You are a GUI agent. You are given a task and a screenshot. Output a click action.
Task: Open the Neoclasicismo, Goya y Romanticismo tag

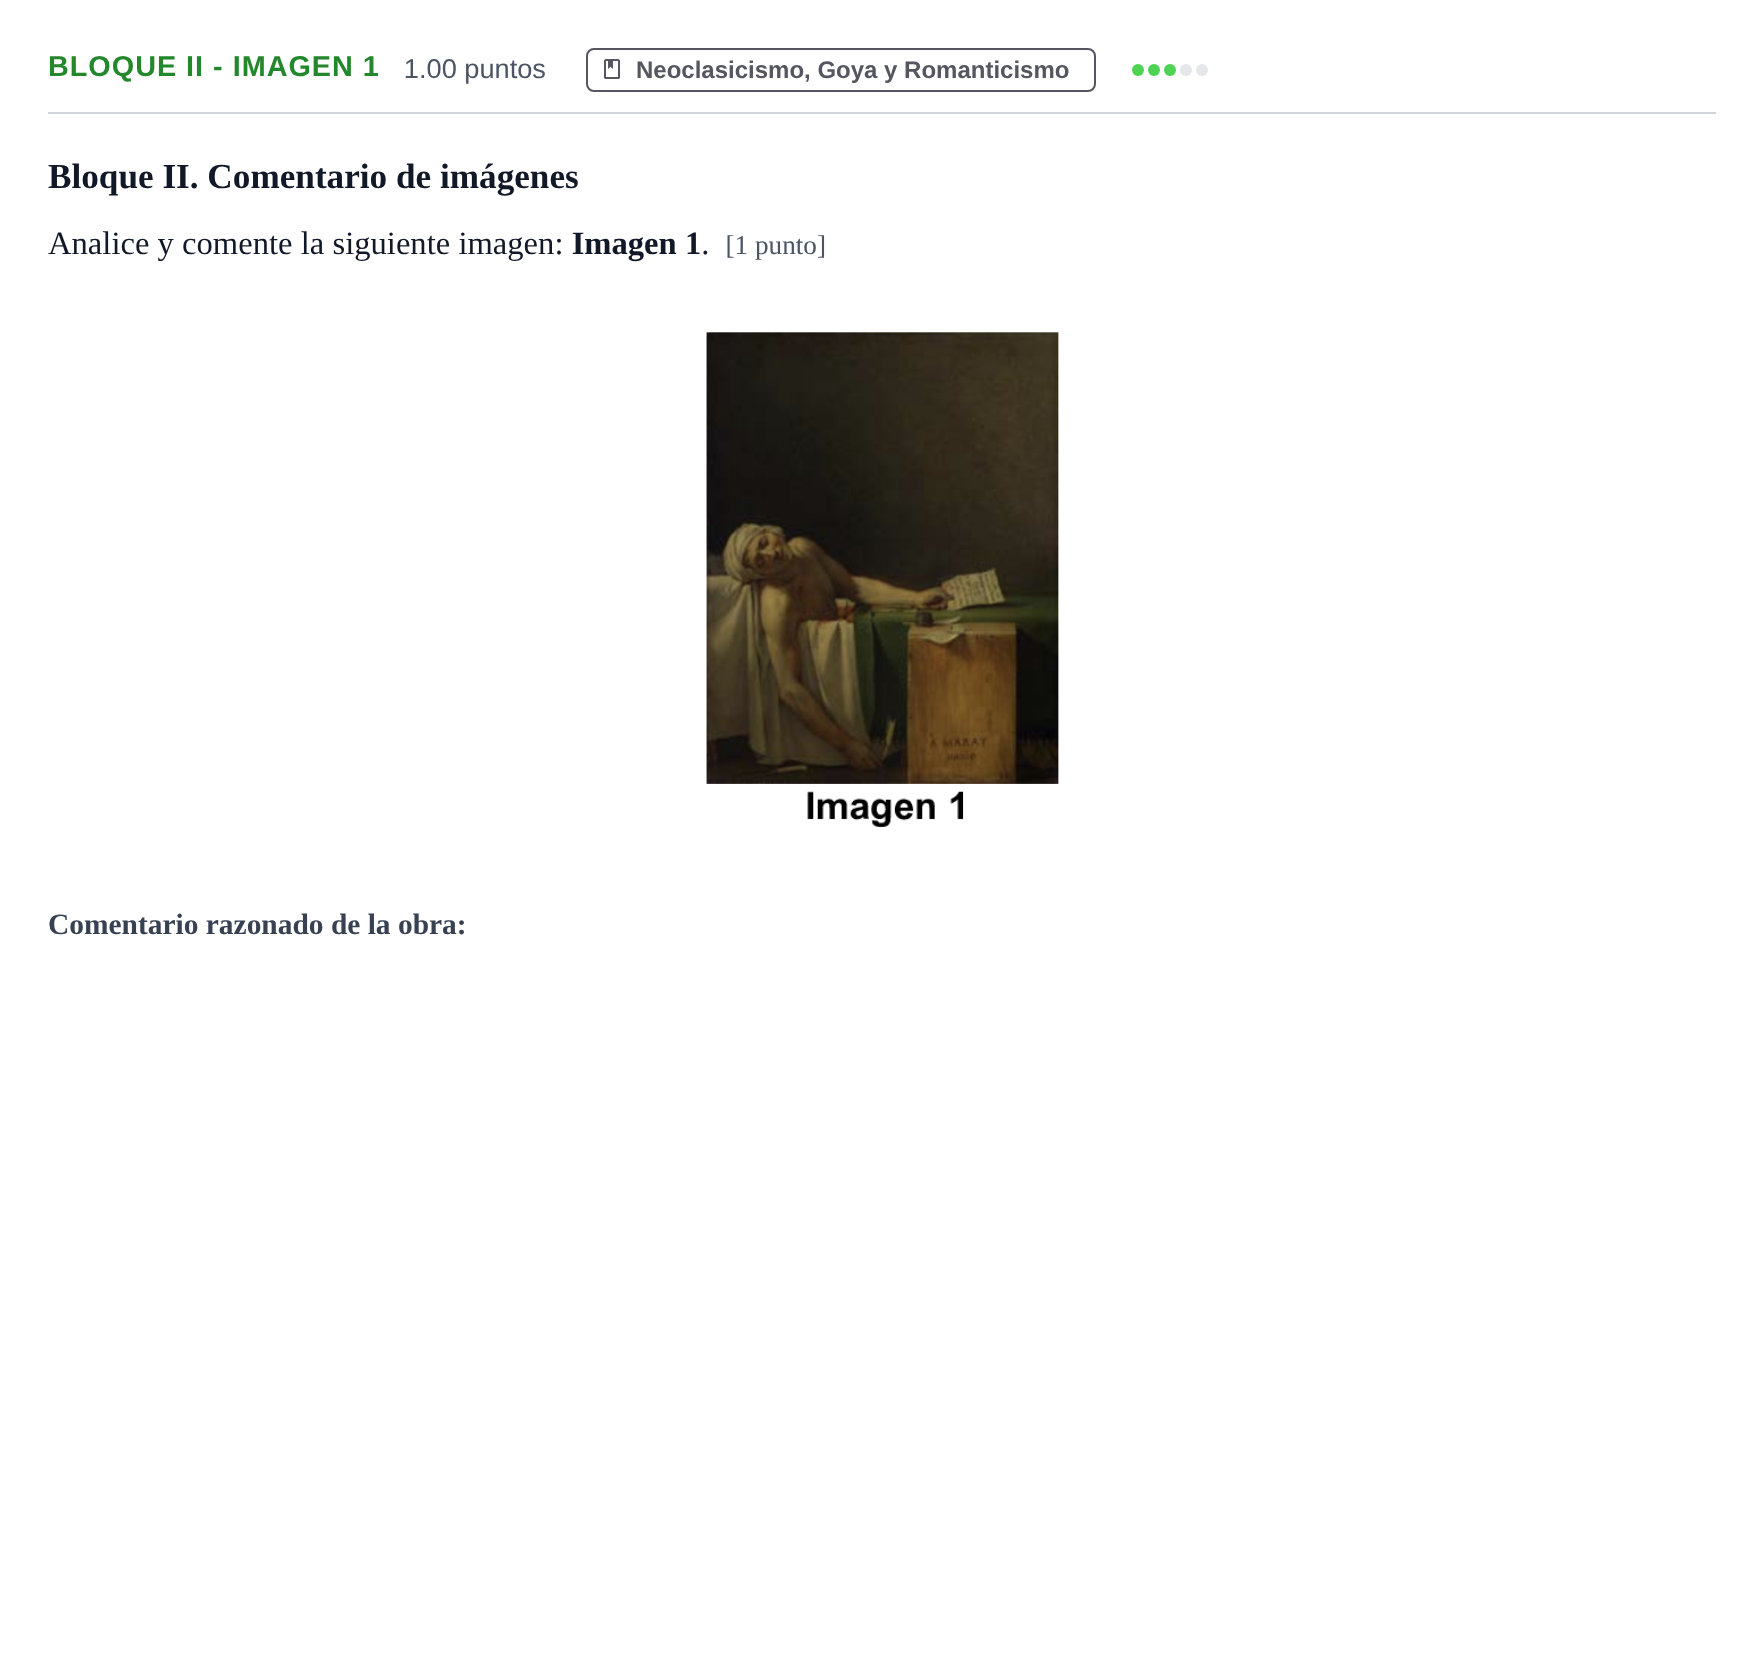click(840, 70)
